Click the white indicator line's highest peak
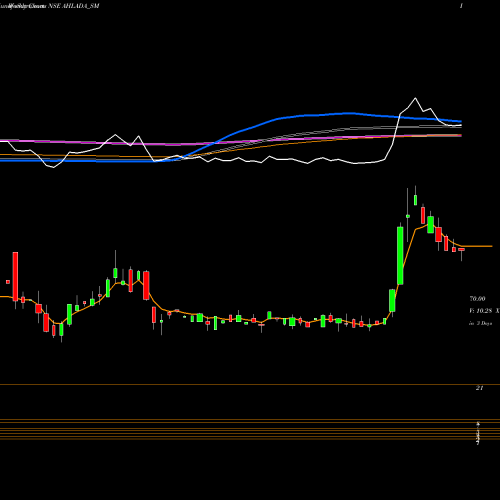Screen dimensions: 500x500 (415, 98)
